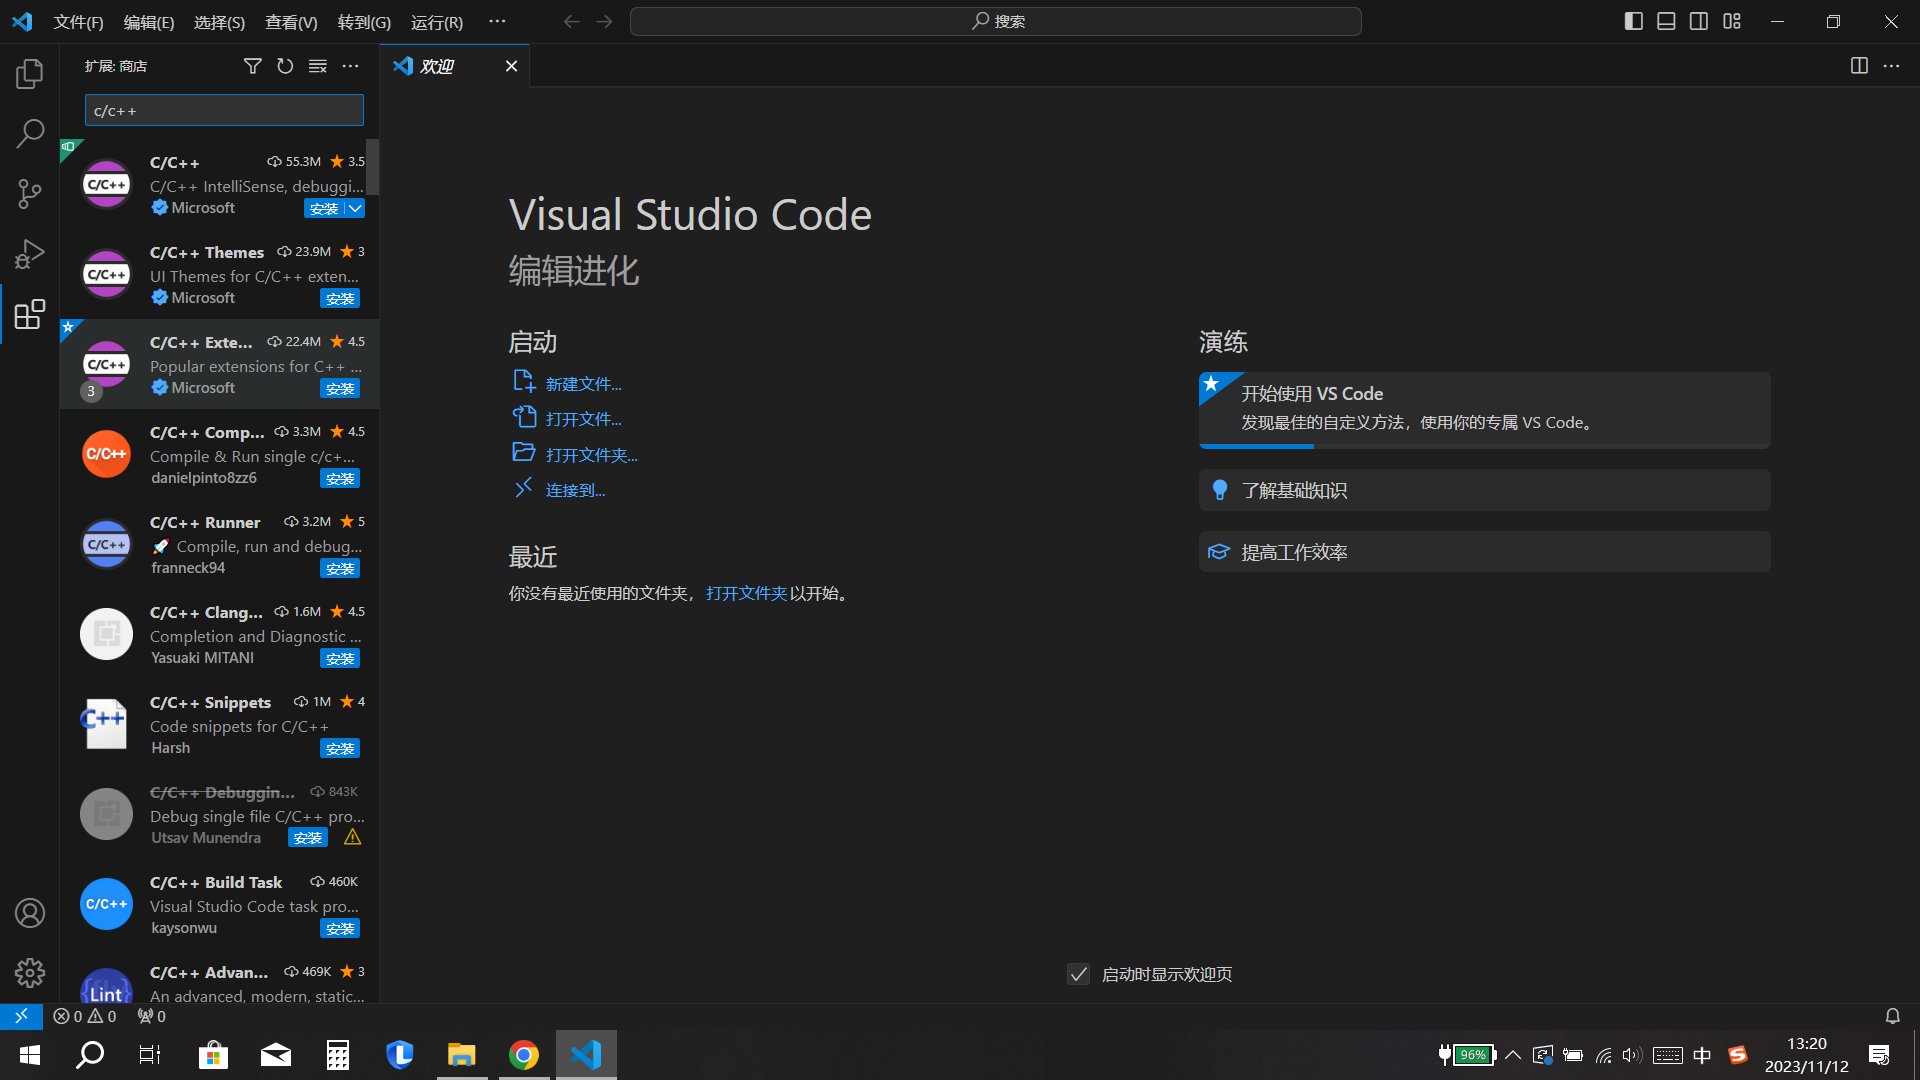Click the extensions list scrollbar
The image size is (1920, 1080).
coord(372,167)
